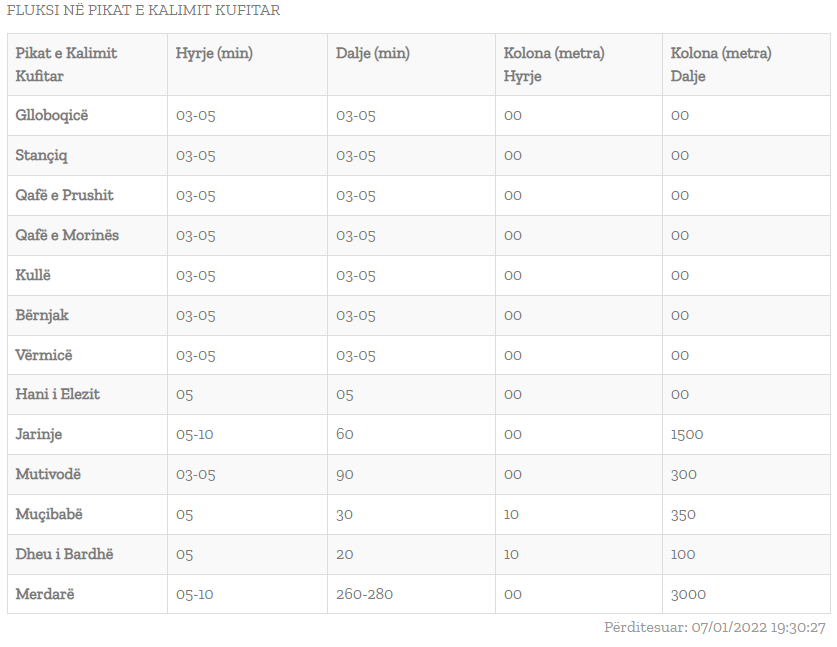Click the Glloboqicë border crossing row name
The height and width of the screenshot is (647, 837).
[52, 115]
